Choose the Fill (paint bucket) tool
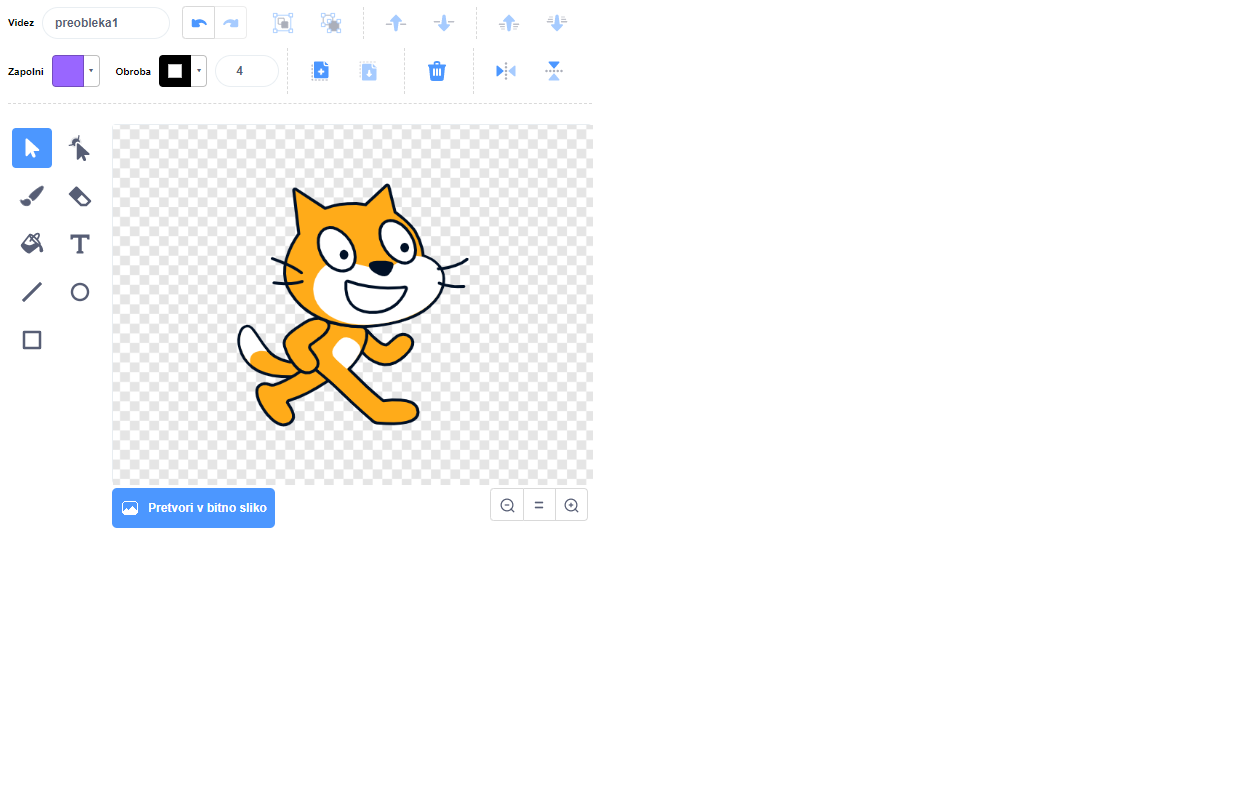This screenshot has height=808, width=1255. [31, 243]
